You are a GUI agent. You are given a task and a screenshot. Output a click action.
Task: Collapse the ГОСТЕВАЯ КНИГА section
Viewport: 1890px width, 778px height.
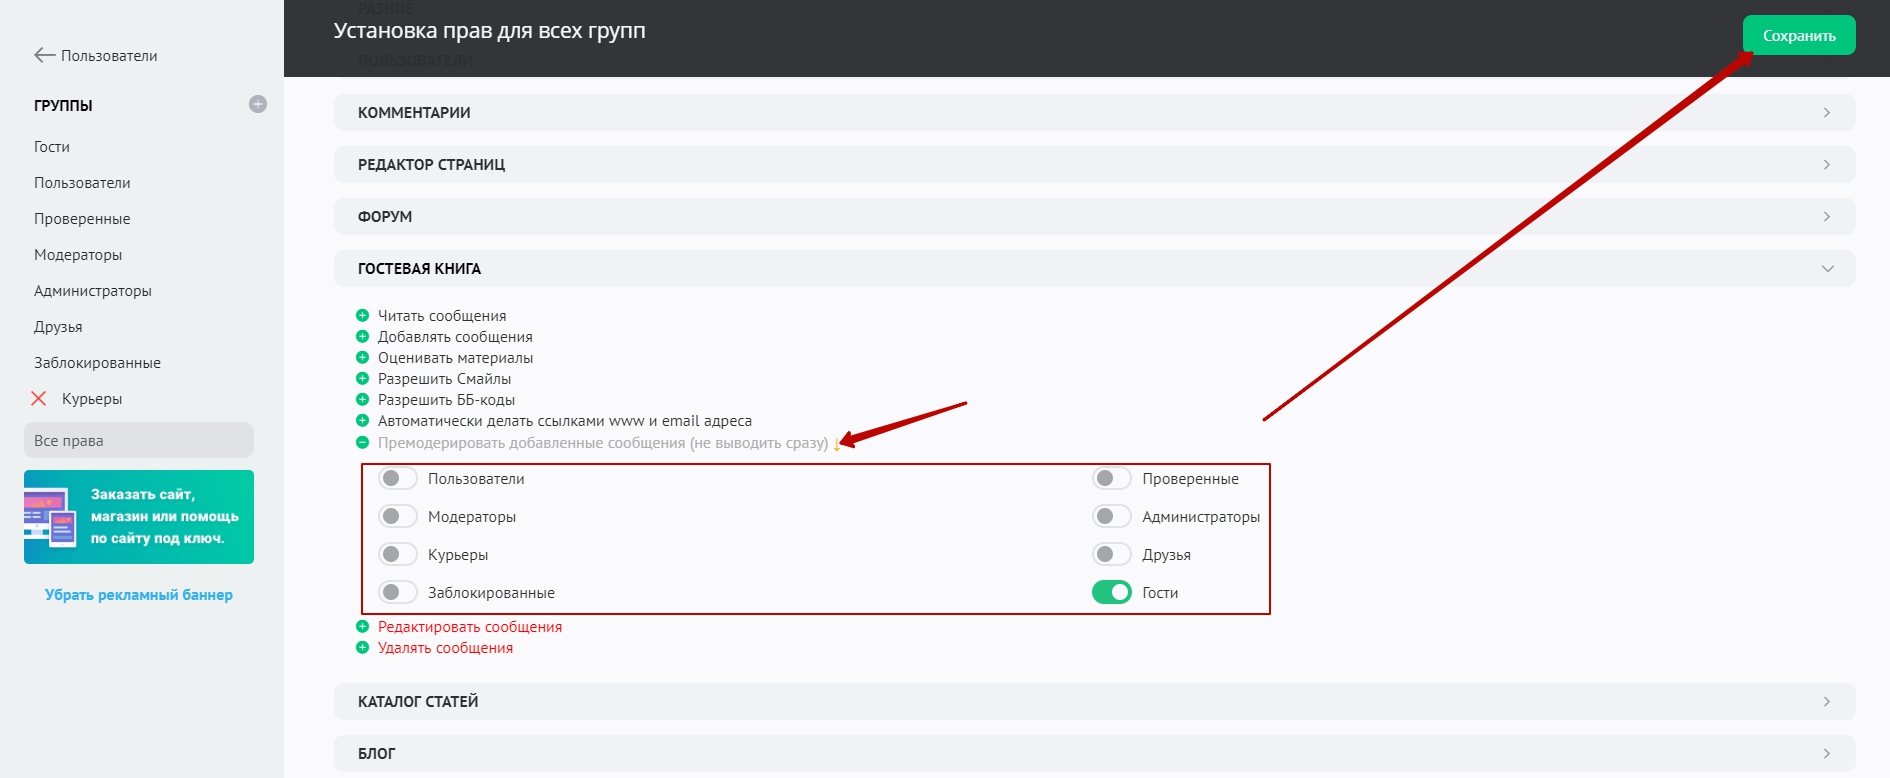(x=1094, y=269)
